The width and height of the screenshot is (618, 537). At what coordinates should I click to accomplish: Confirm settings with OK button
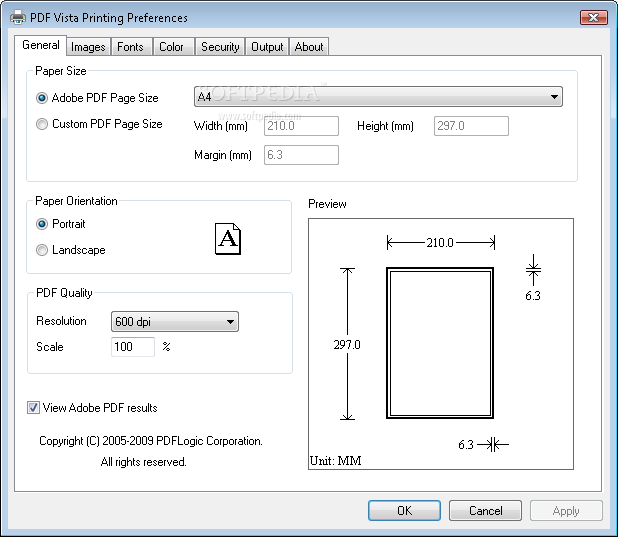tap(404, 511)
